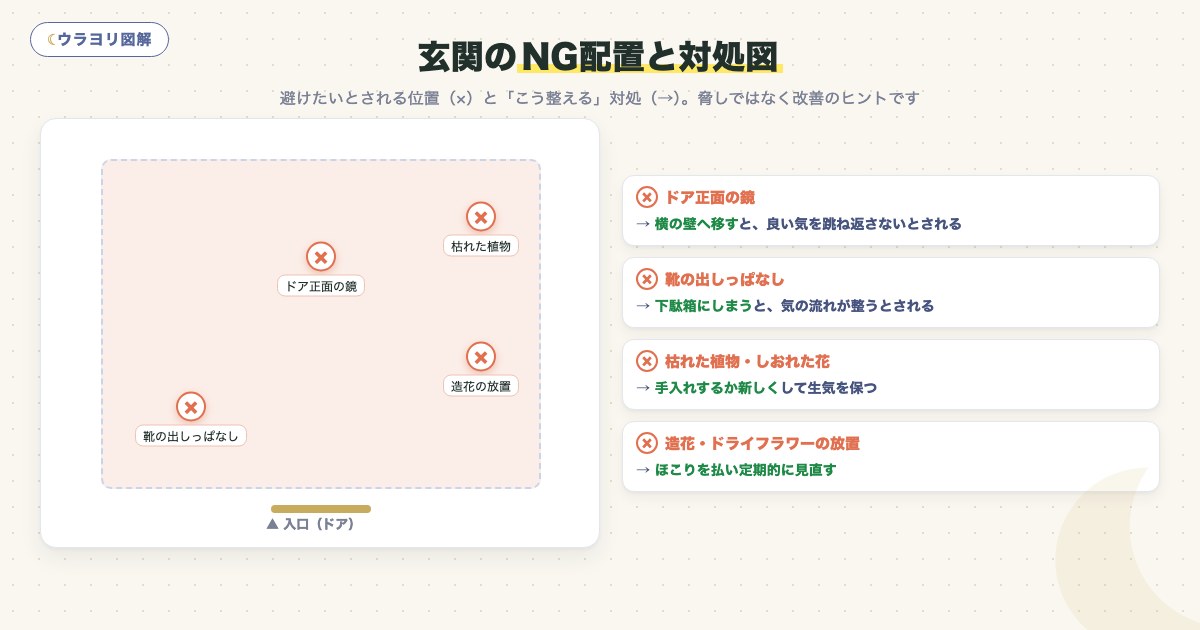
Task: Click the ほこりを払い定期的に見直す advice line
Action: tap(736, 470)
